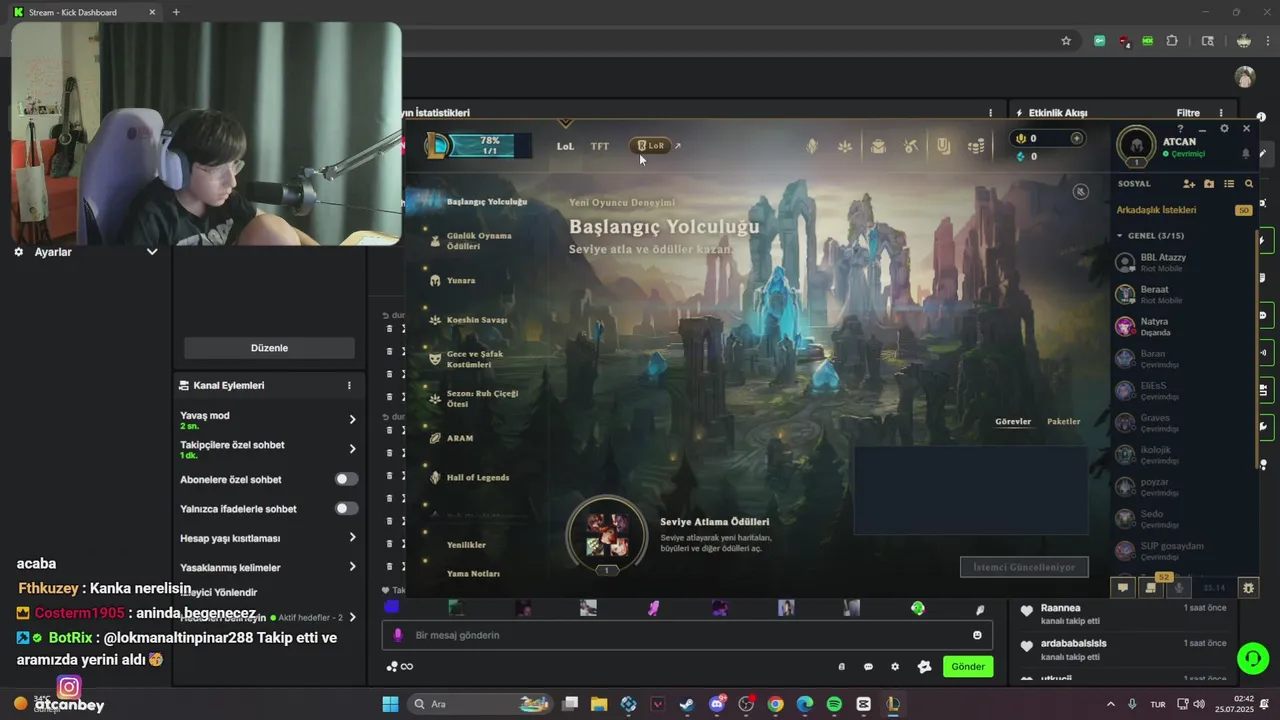Click the add friend icon
This screenshot has height=720, width=1280.
pyautogui.click(x=1189, y=184)
